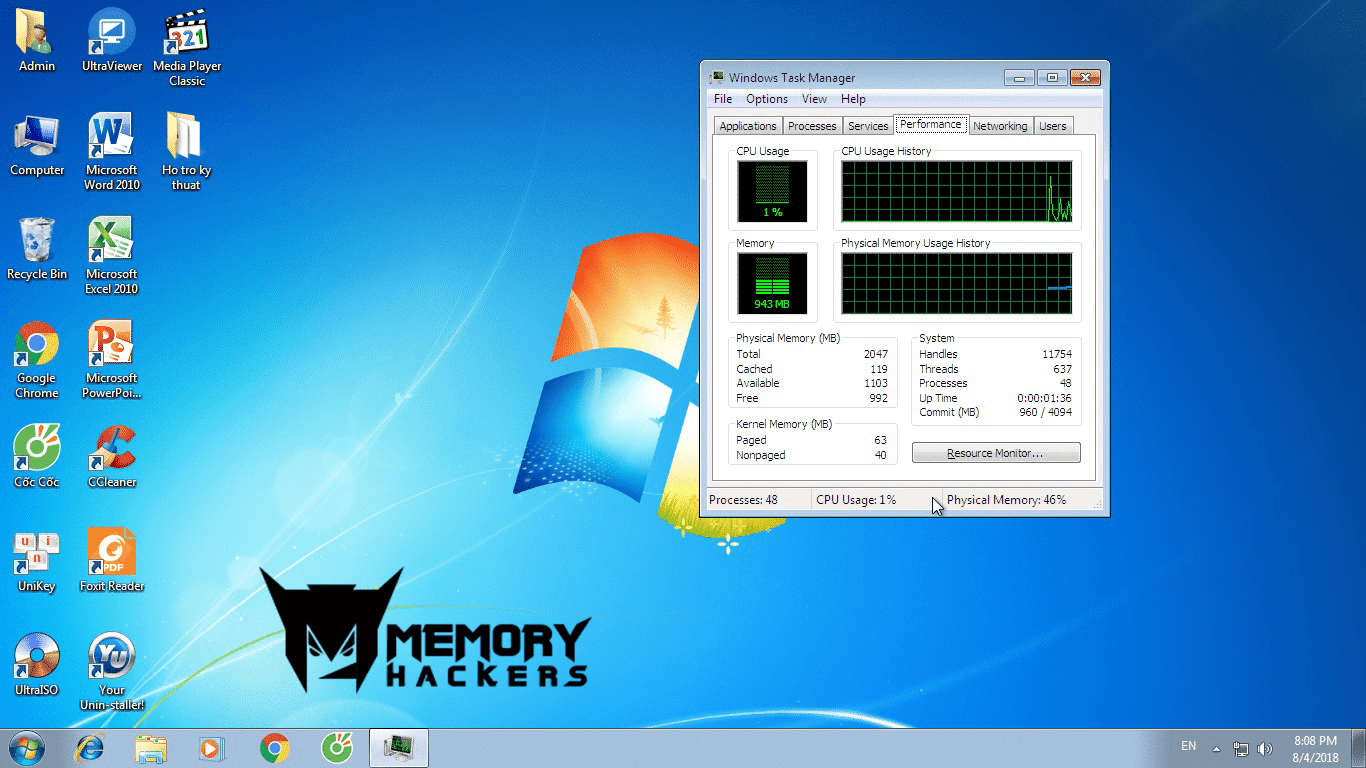Screen dimensions: 1366x768
Task: Launch the media player taskbar icon
Action: coord(212,748)
